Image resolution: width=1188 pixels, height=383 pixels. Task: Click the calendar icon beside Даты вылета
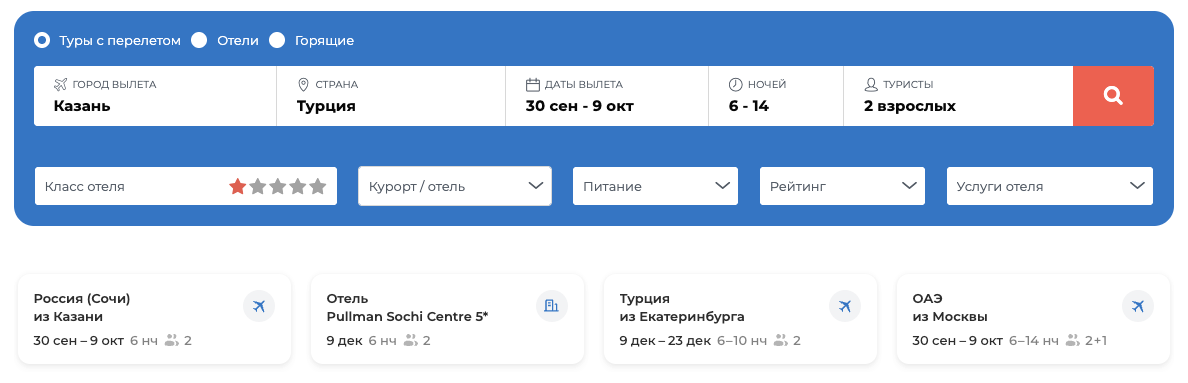pyautogui.click(x=533, y=84)
